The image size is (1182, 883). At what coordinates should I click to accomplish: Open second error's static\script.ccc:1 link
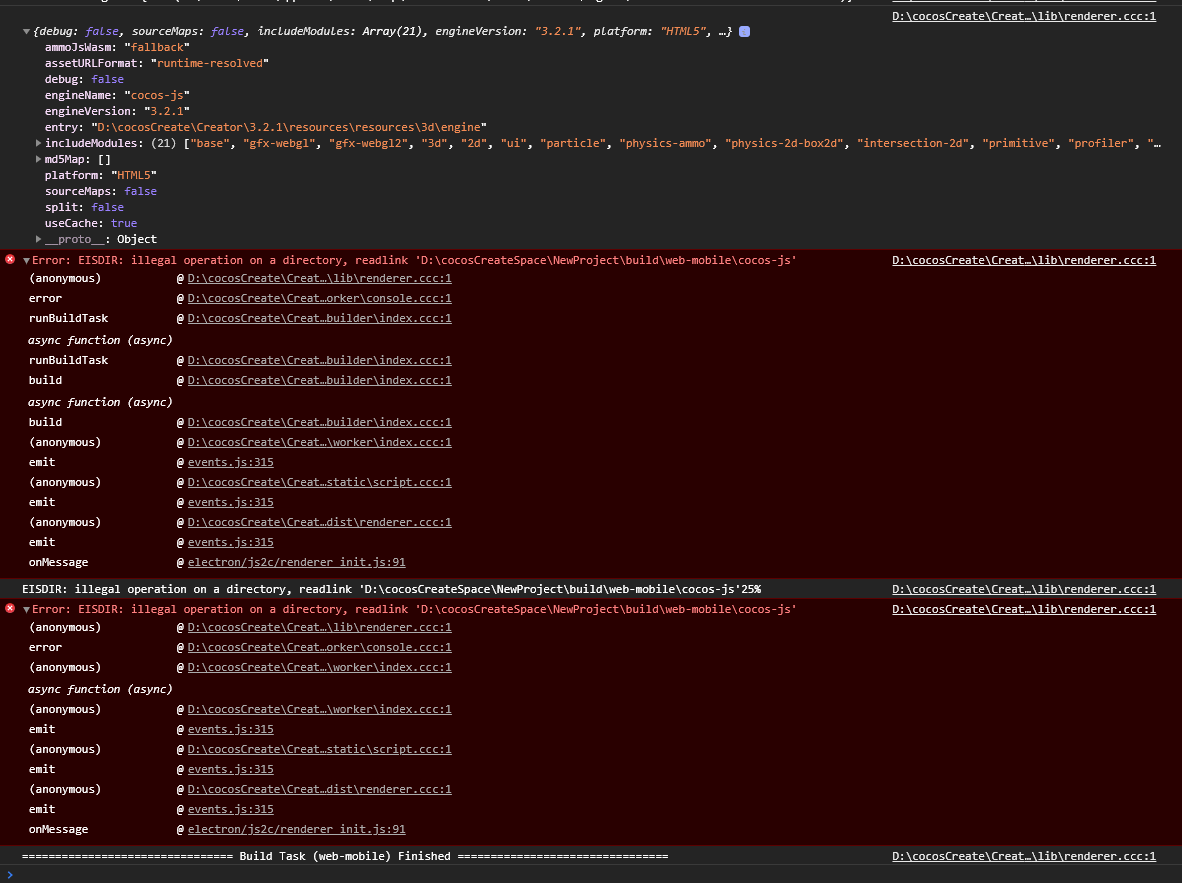pyautogui.click(x=320, y=750)
